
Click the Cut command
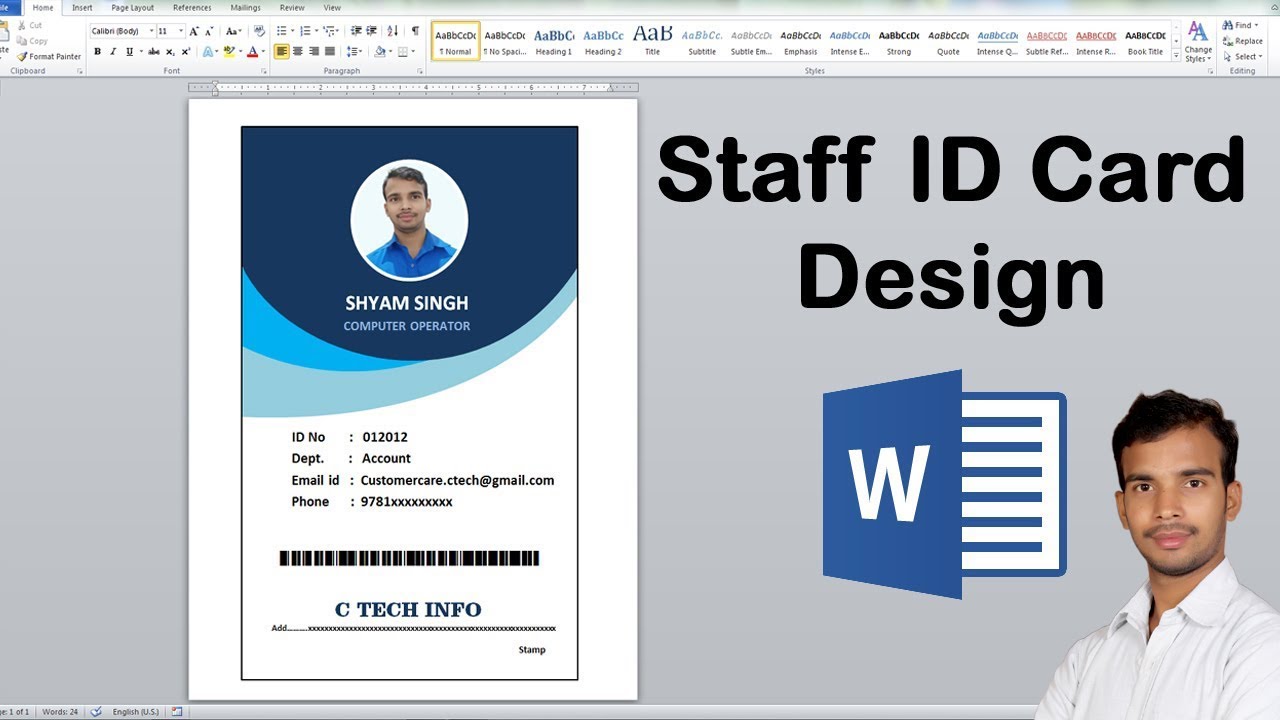pos(30,25)
